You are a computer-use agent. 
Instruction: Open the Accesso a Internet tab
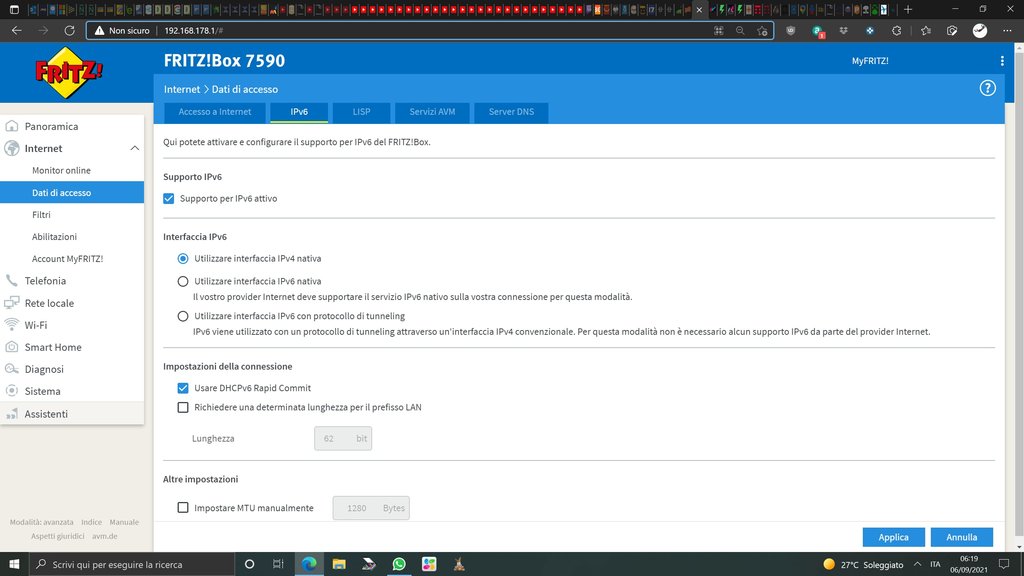tap(215, 112)
